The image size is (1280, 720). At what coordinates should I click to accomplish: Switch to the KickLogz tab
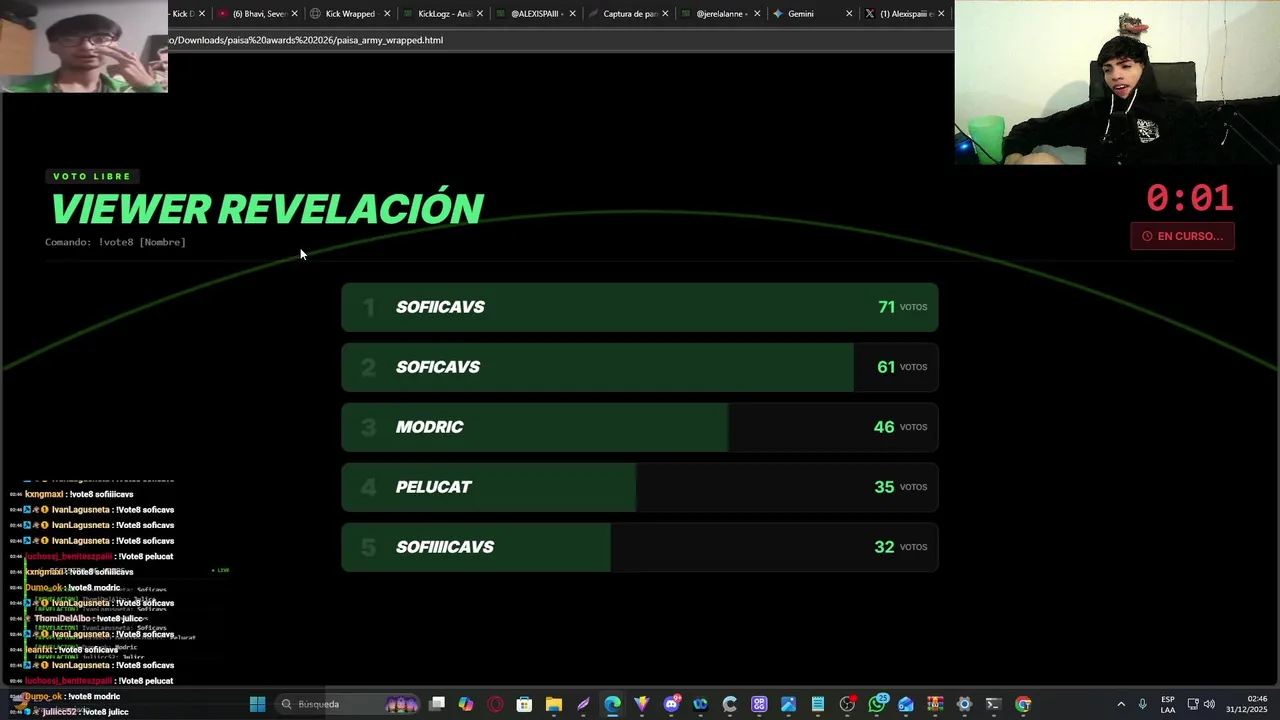click(x=443, y=14)
